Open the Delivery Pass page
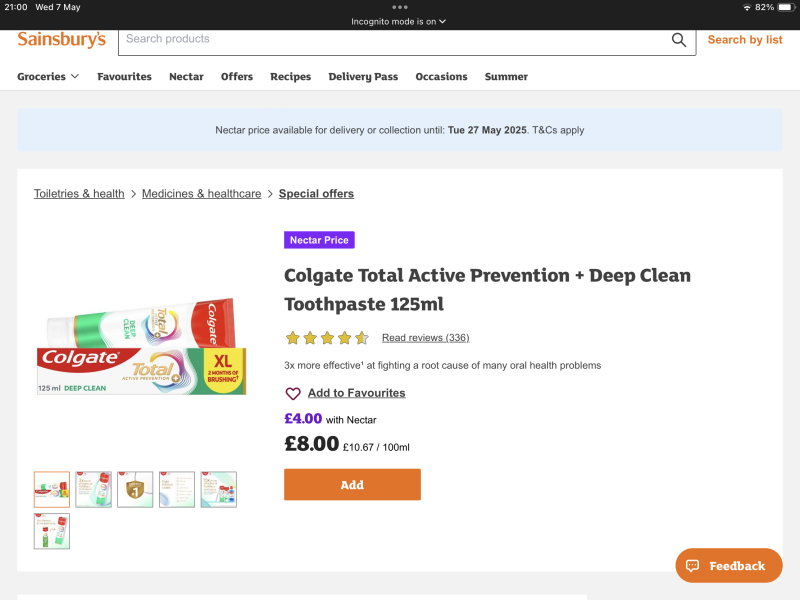Viewport: 800px width, 600px height. 363,76
